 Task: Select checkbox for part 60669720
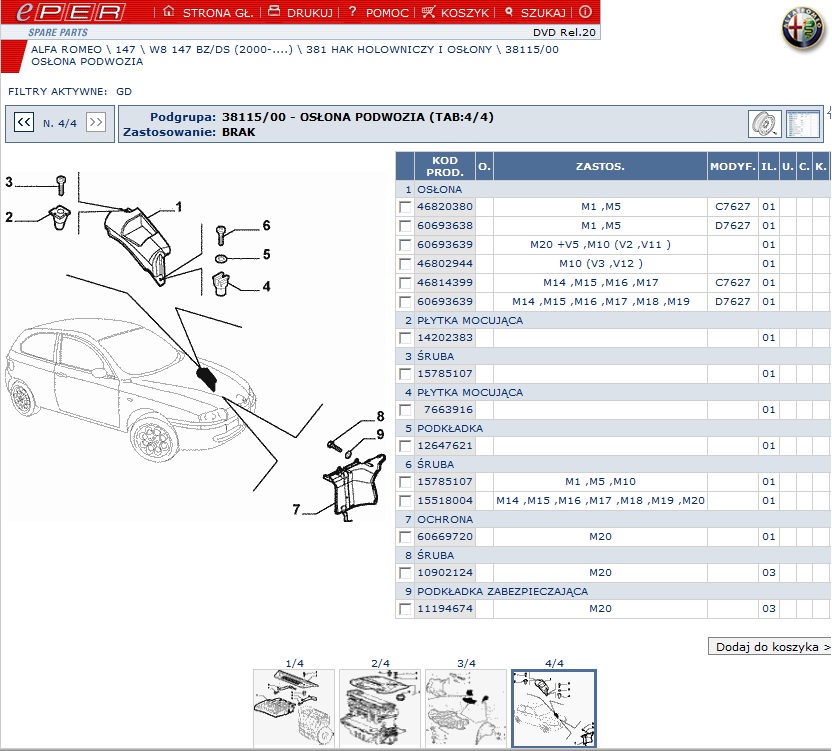pos(405,537)
